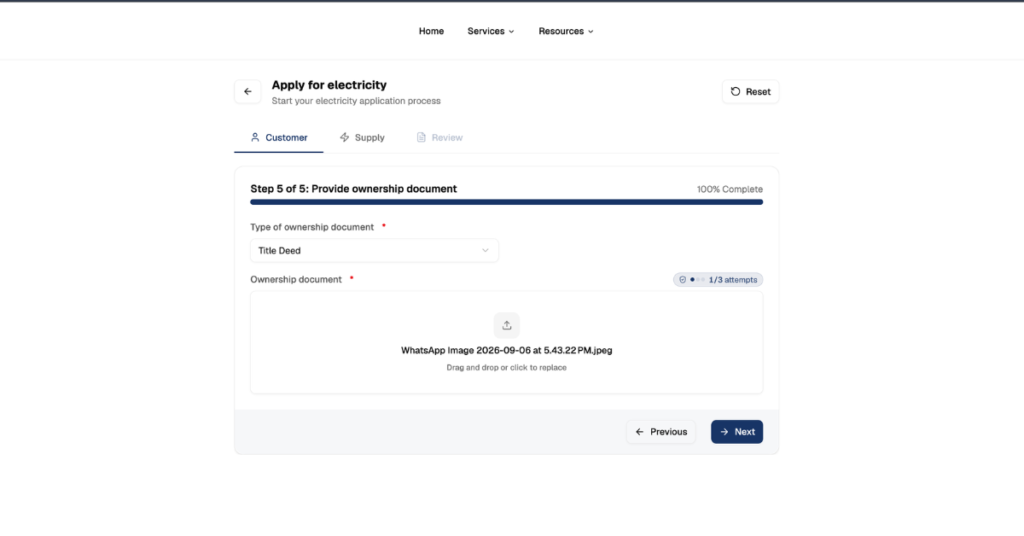Click 'Drag and drop or click to replace'
1024x536 pixels.
[507, 368]
